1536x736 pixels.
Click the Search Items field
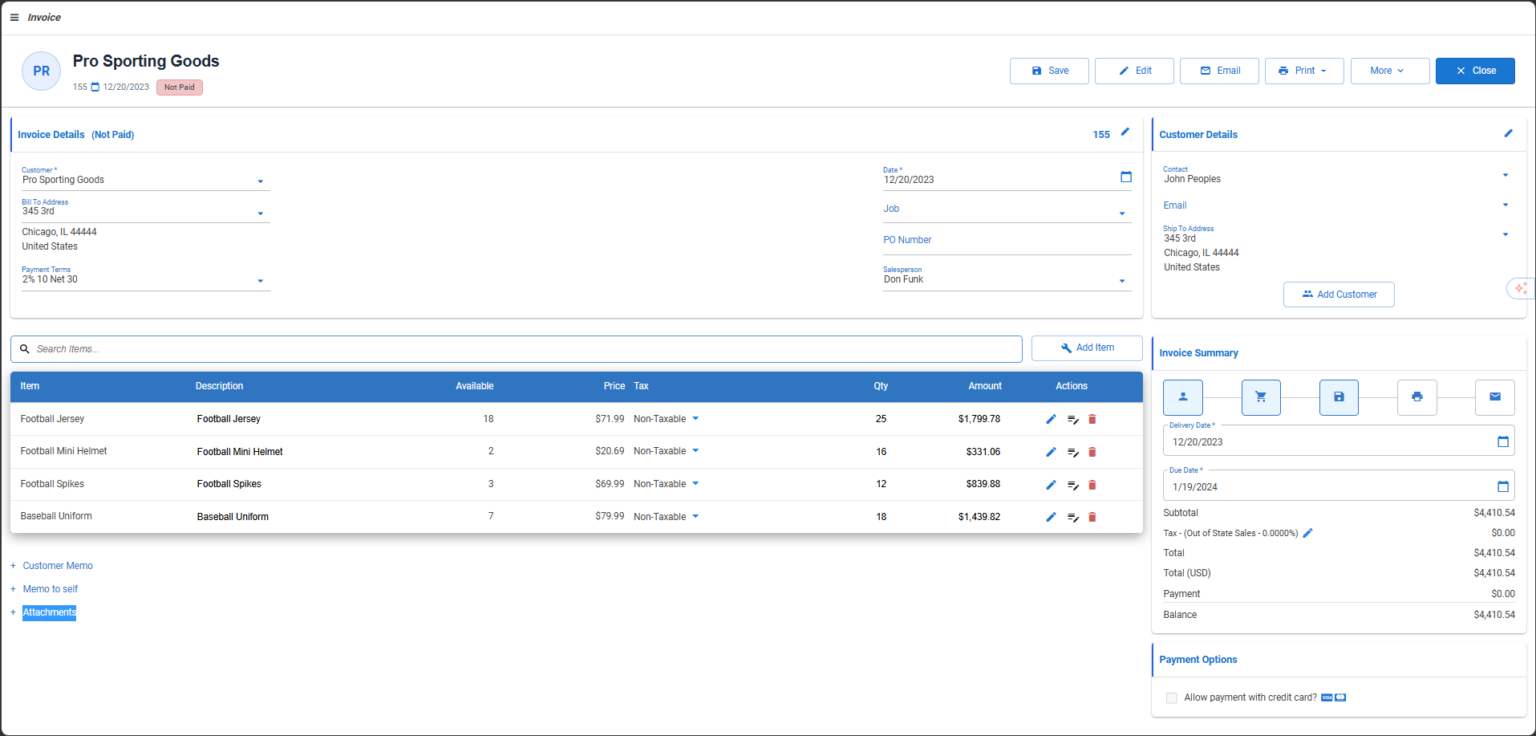(x=516, y=349)
